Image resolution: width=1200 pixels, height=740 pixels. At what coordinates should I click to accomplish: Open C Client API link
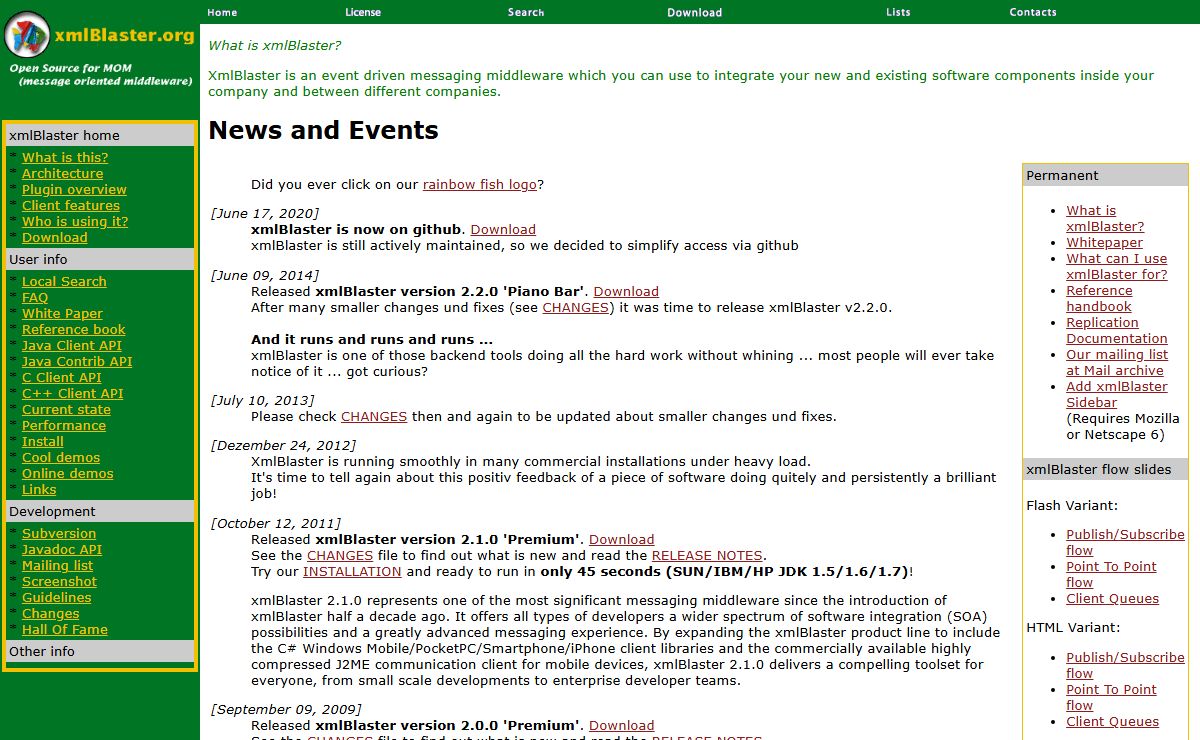[x=62, y=377]
